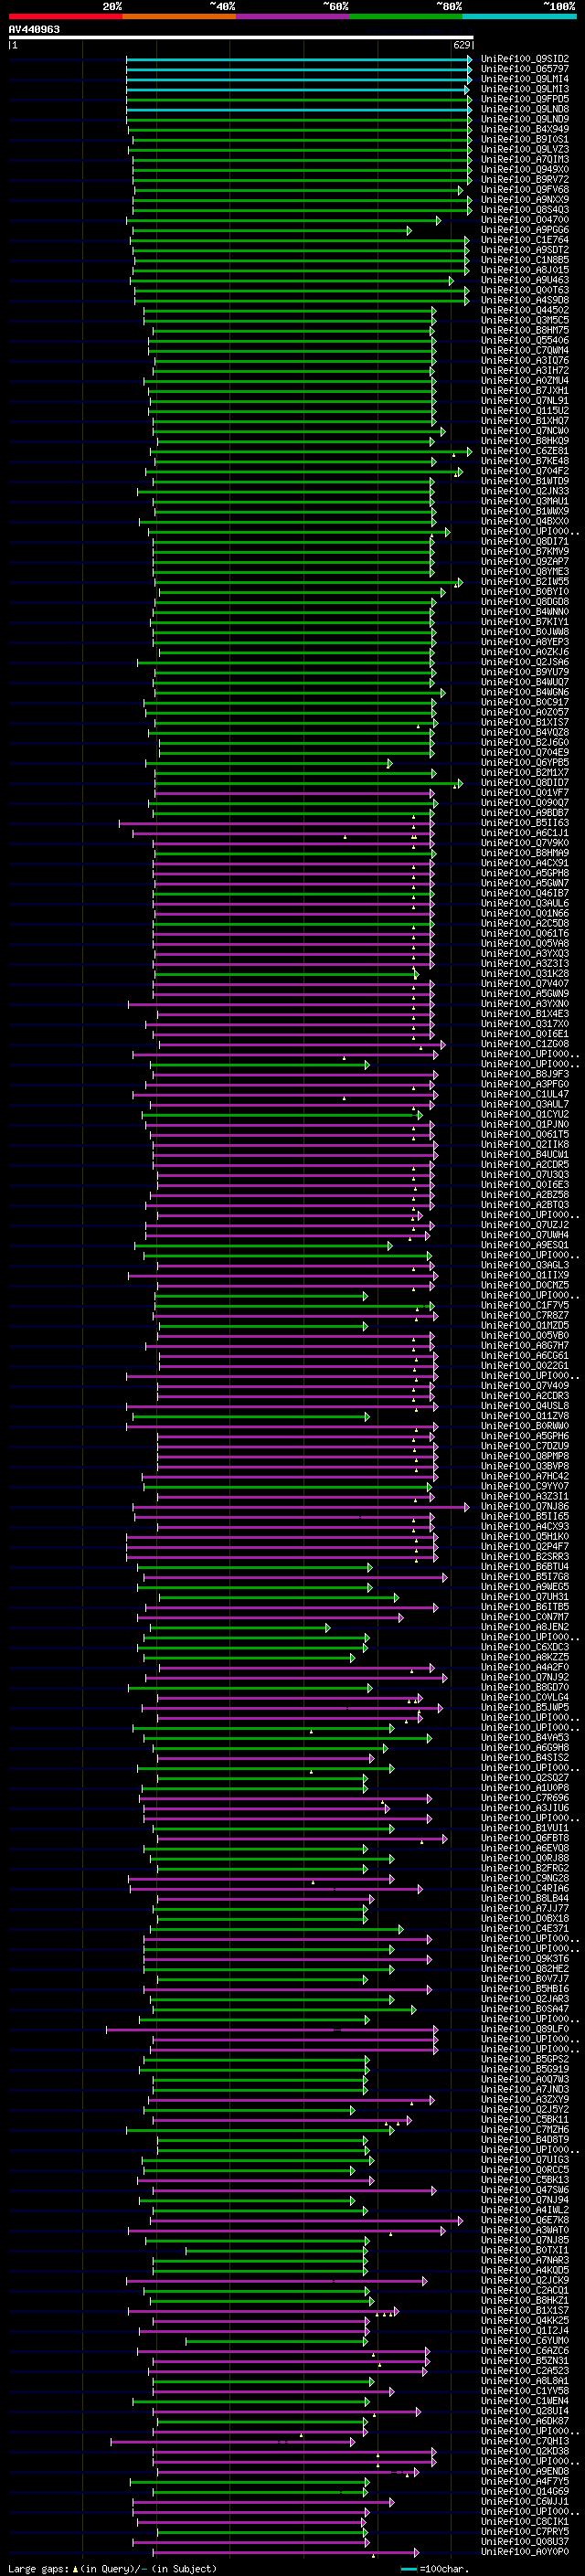Screen dimensions: 585x2576
Task: Select hit label UniRef100_Q115U2
Action: [x=525, y=410]
